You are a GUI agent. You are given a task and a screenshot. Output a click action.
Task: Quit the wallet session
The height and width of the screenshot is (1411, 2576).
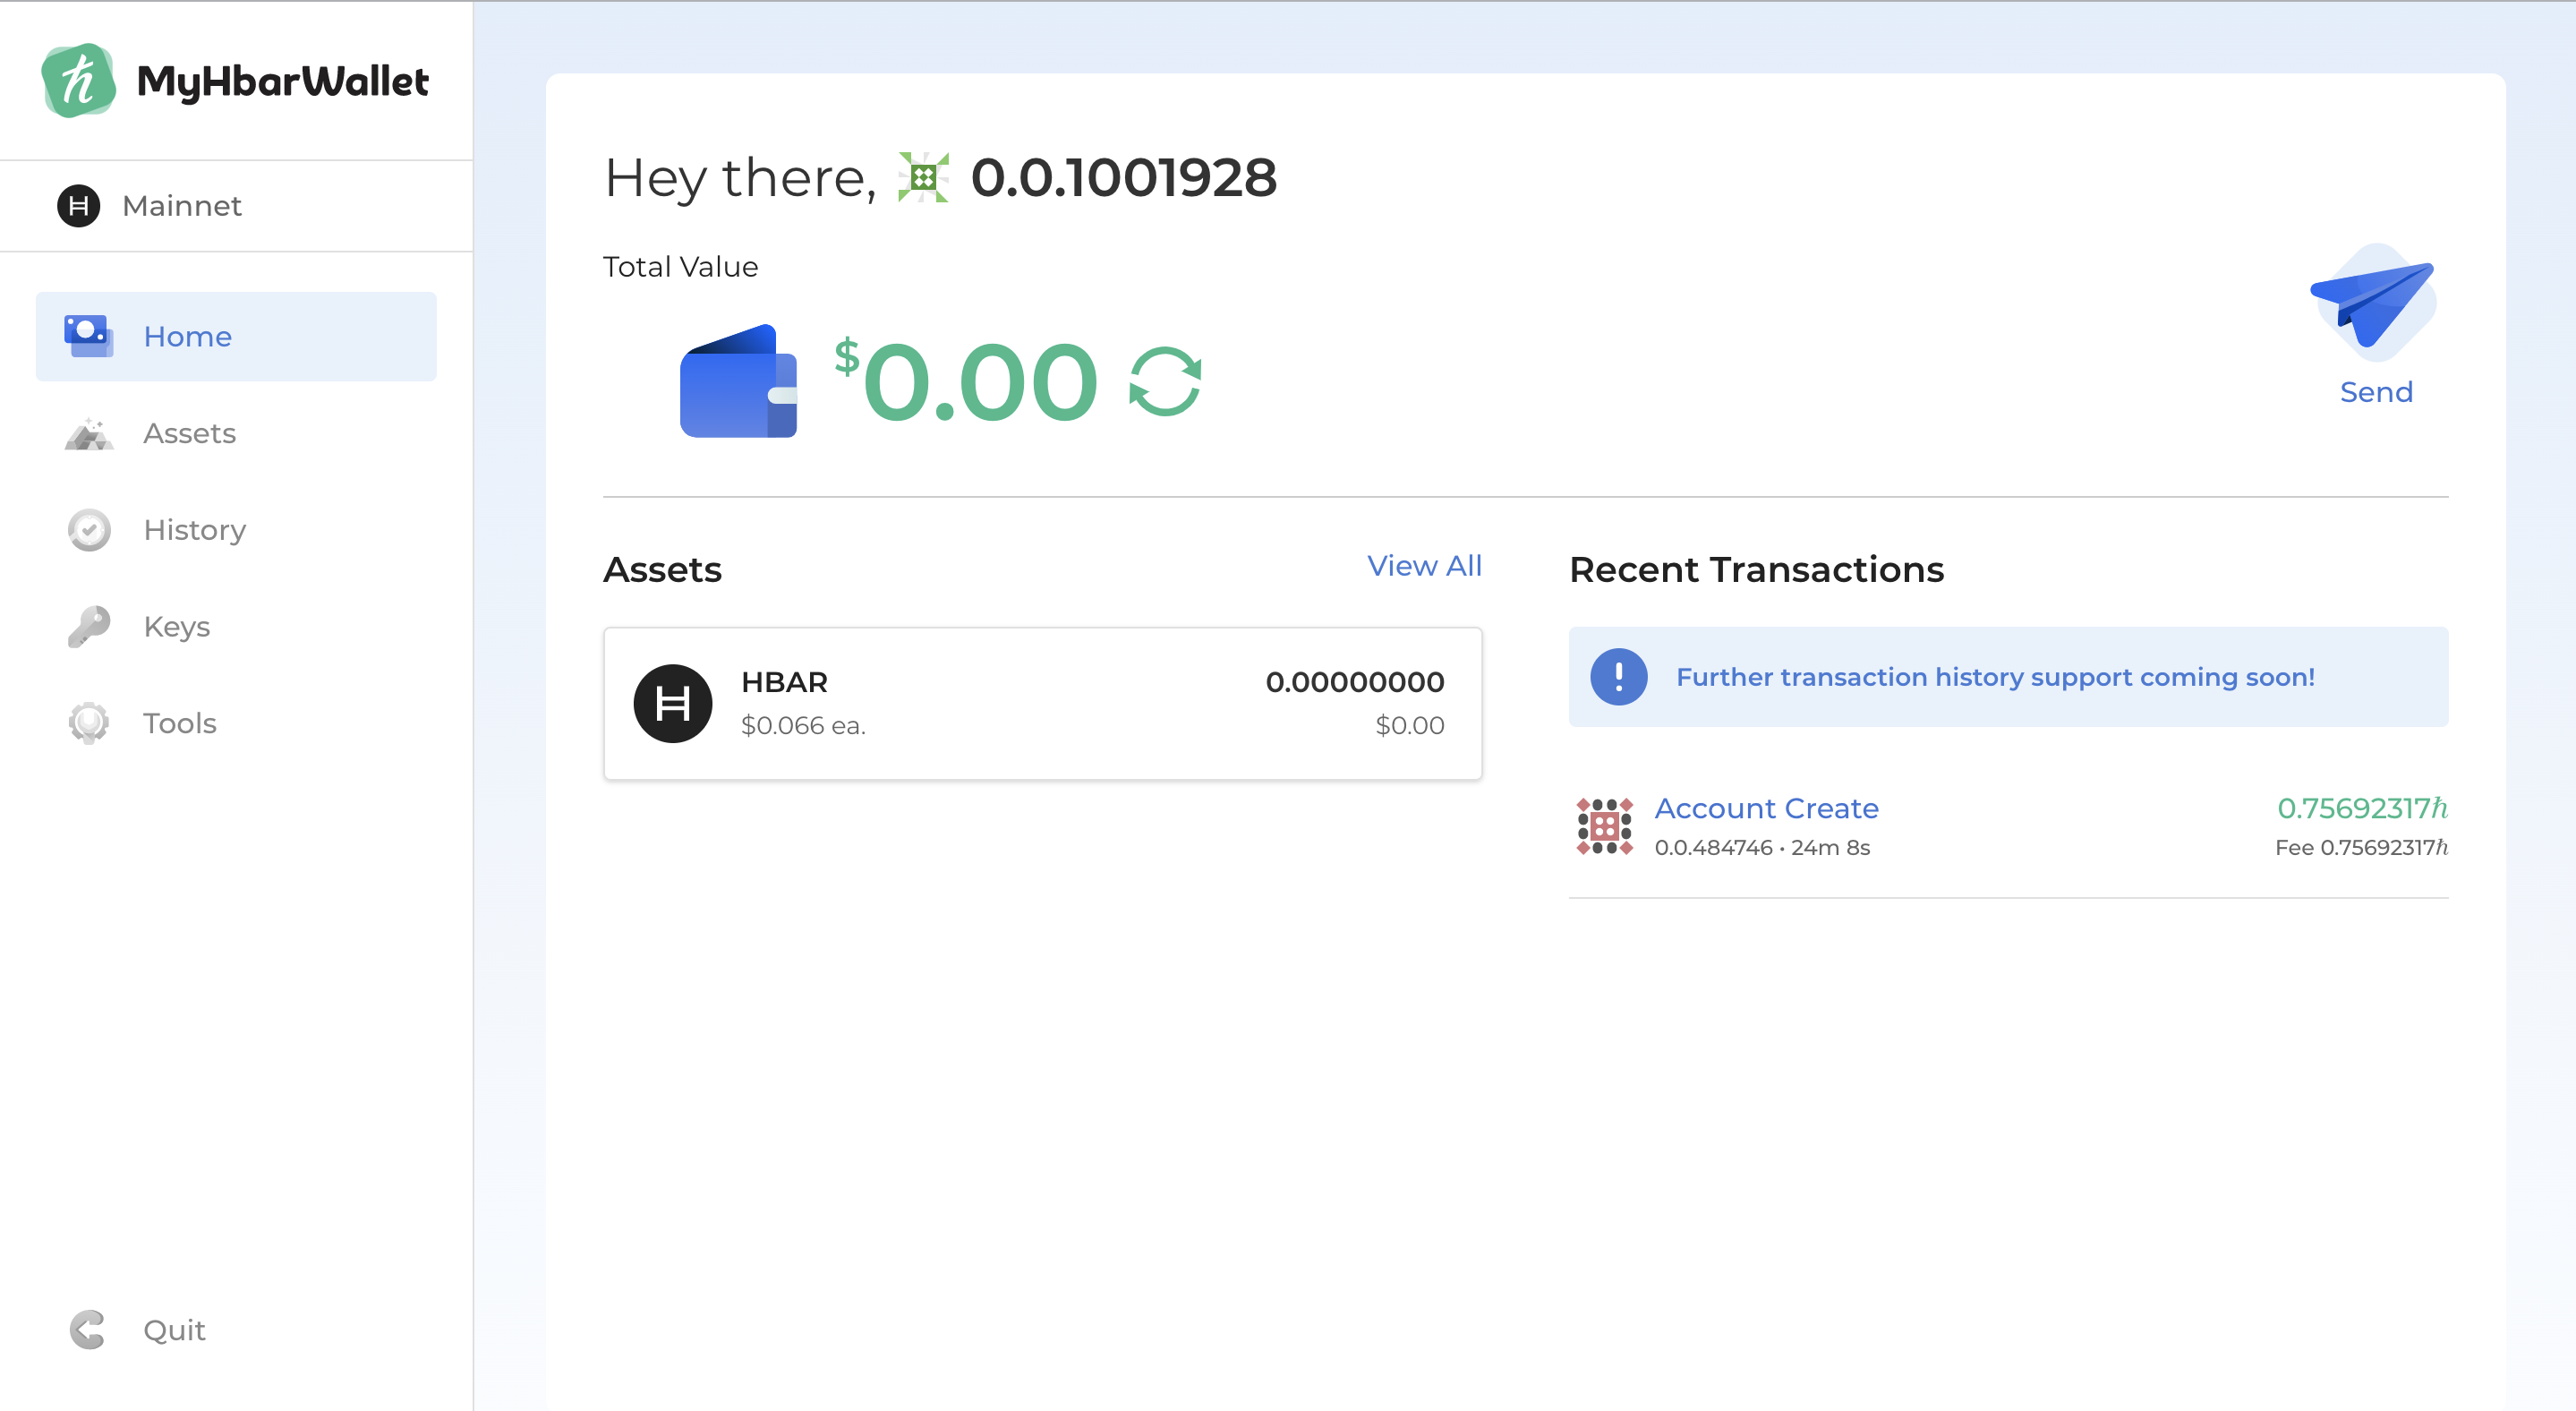tap(173, 1329)
